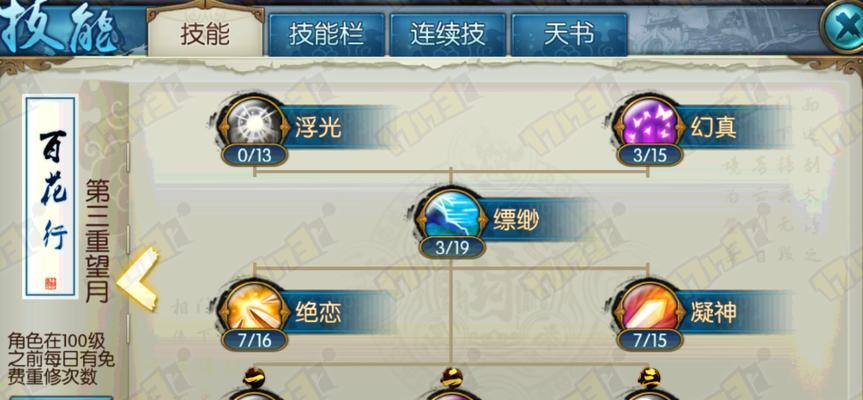Click the 7/16 counter under 绝恋
The image size is (863, 400).
254,341
